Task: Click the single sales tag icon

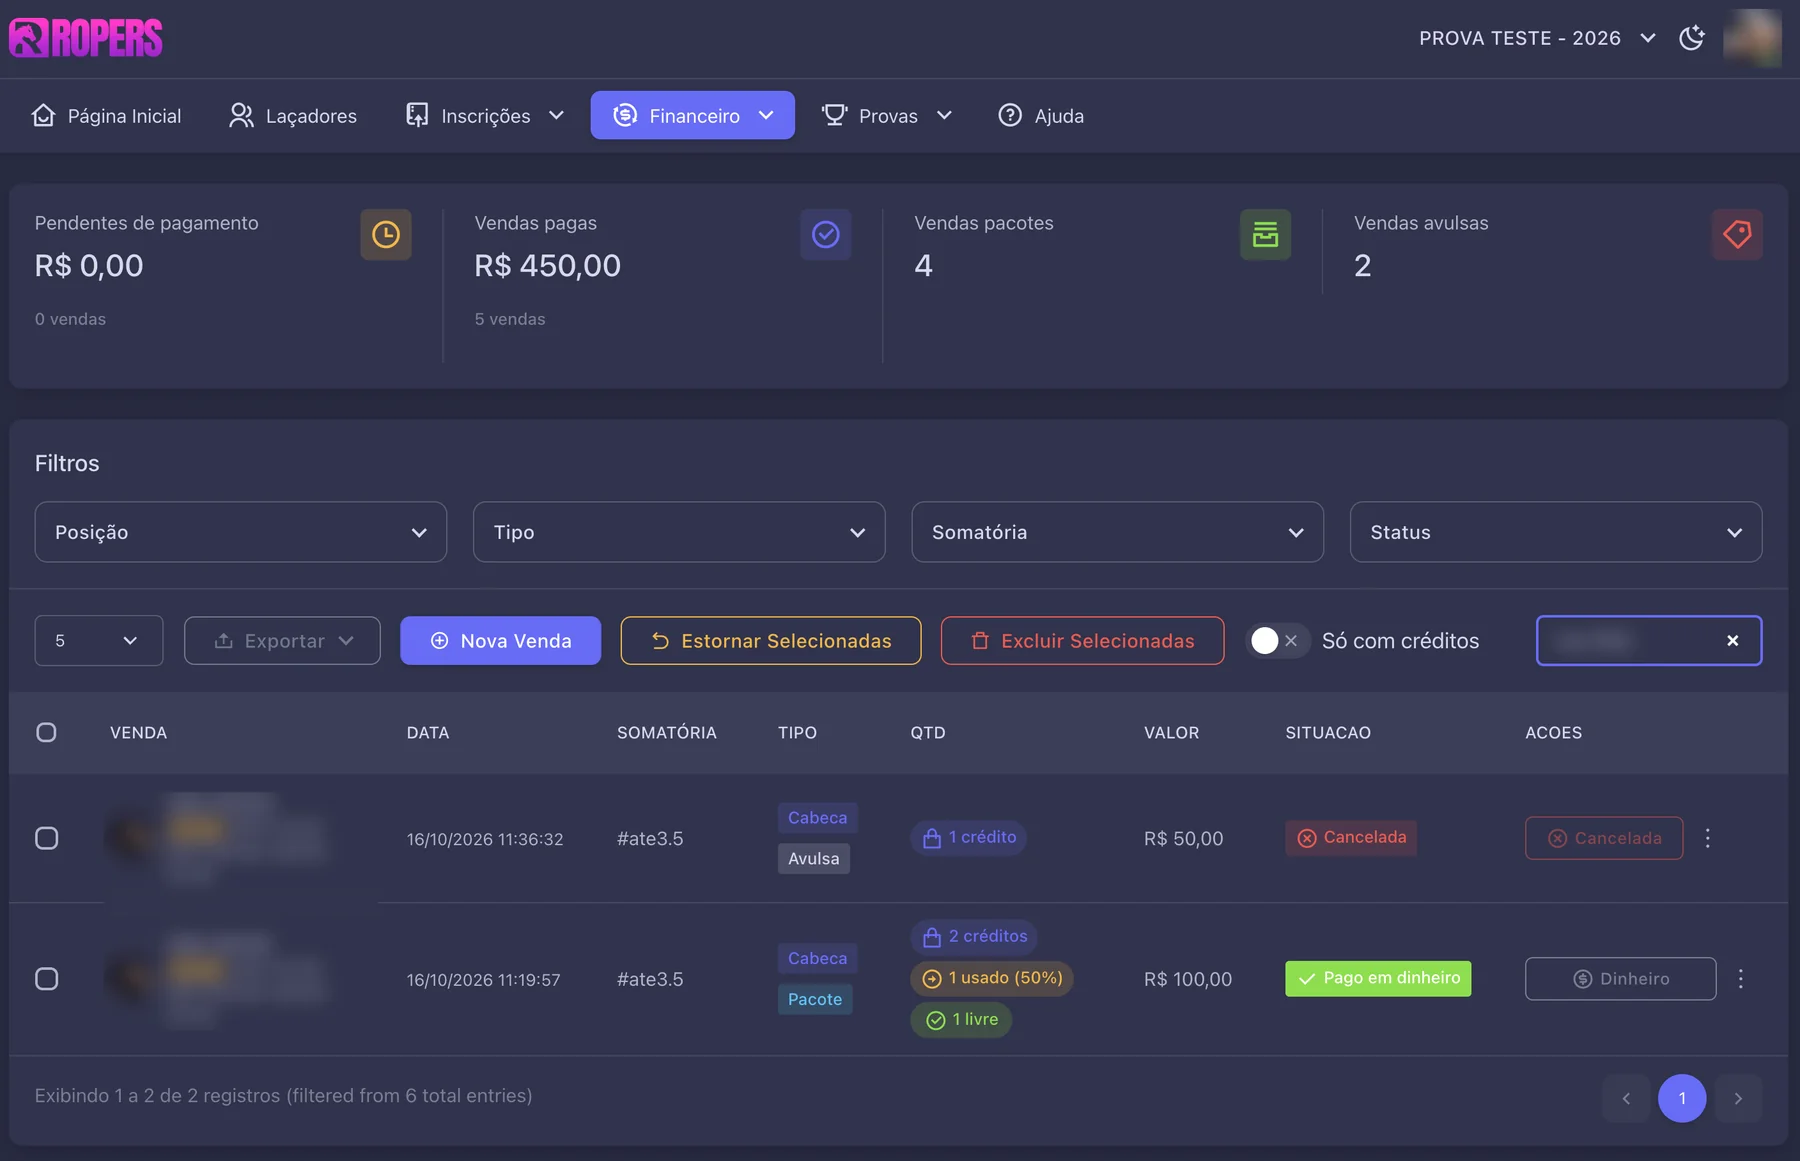Action: 1737,234
